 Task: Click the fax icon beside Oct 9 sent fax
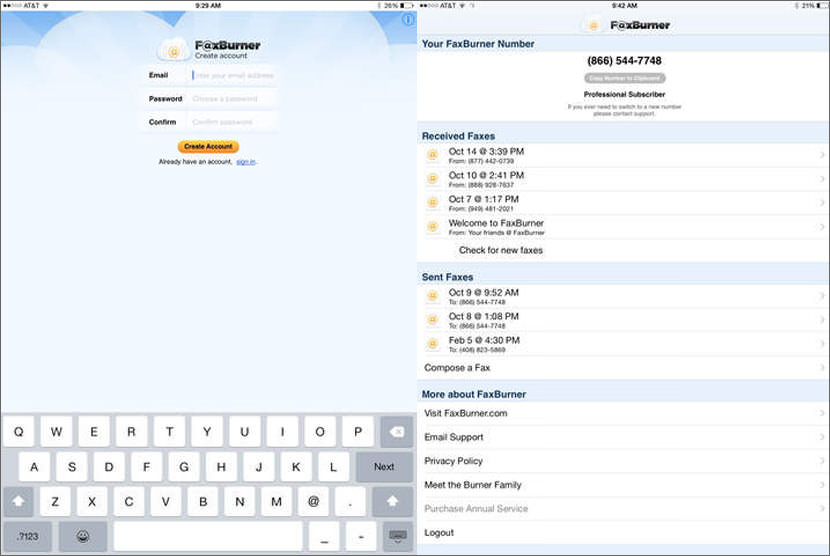[x=432, y=296]
